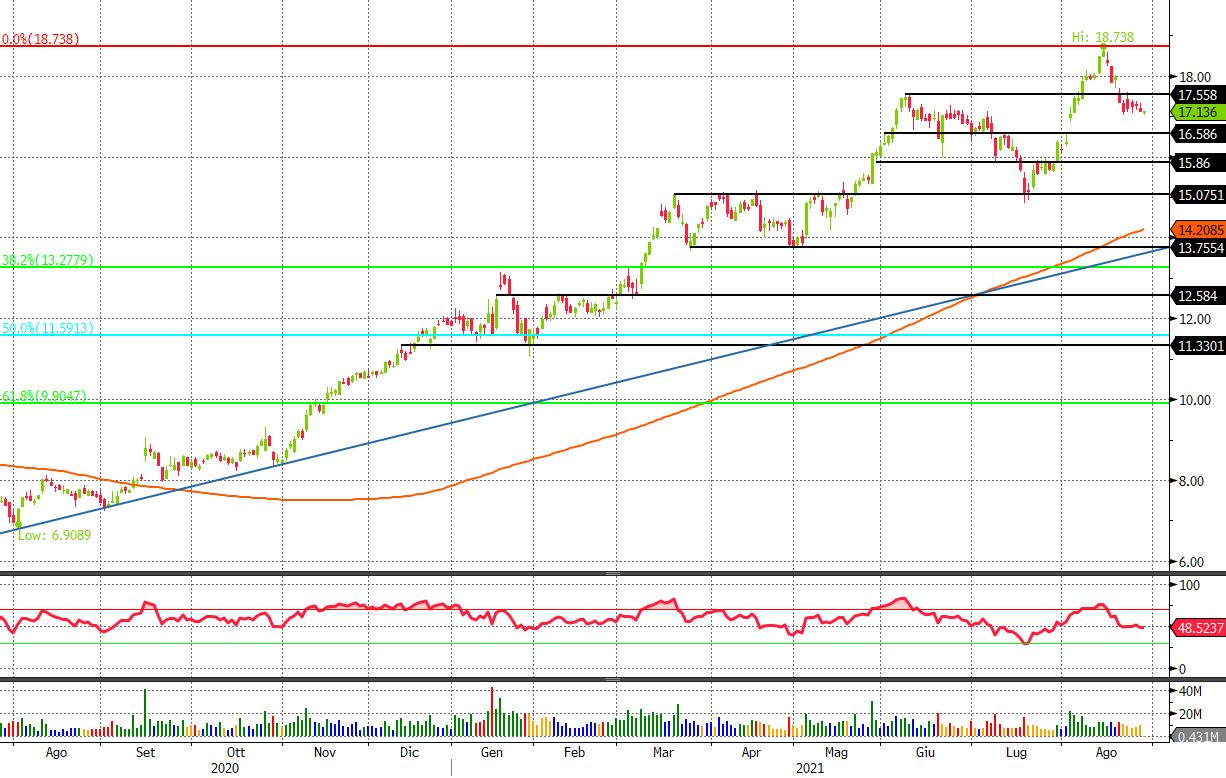Image resolution: width=1226 pixels, height=778 pixels.
Task: Select the 20M volume axis label
Action: (1192, 714)
